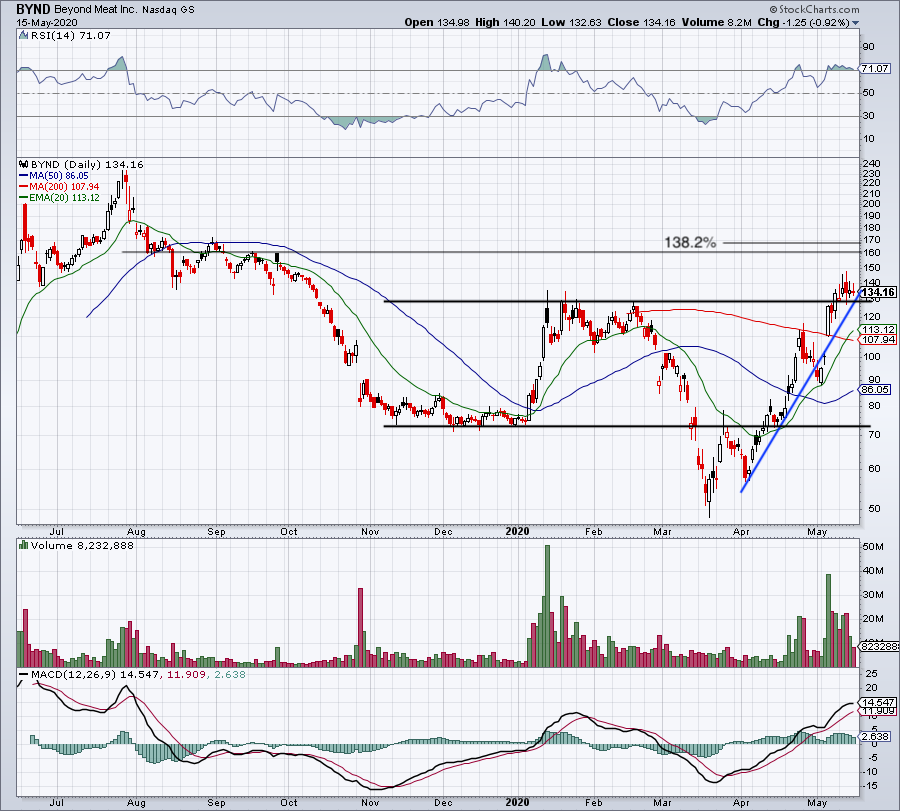Click the MACD(12,26,9) indicator label
The height and width of the screenshot is (811, 900).
[73, 674]
